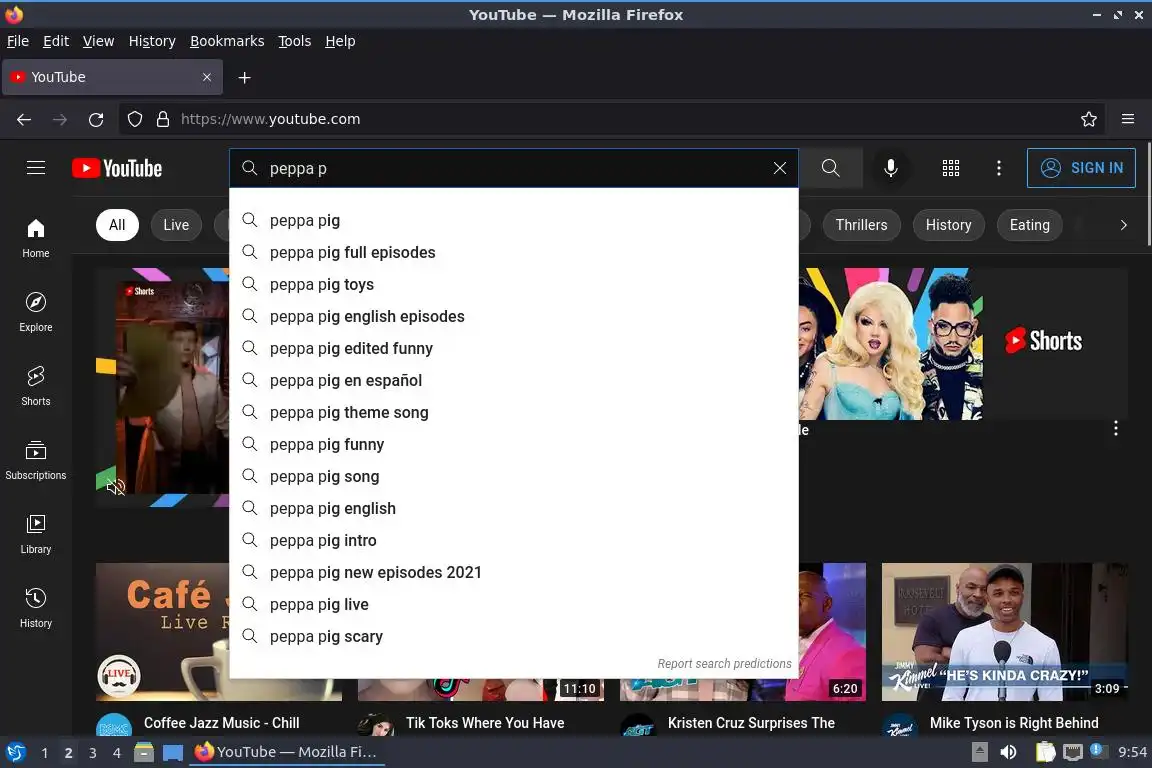Show desktop icon in the taskbar
Viewport: 1152px width, 768px height.
(173, 752)
